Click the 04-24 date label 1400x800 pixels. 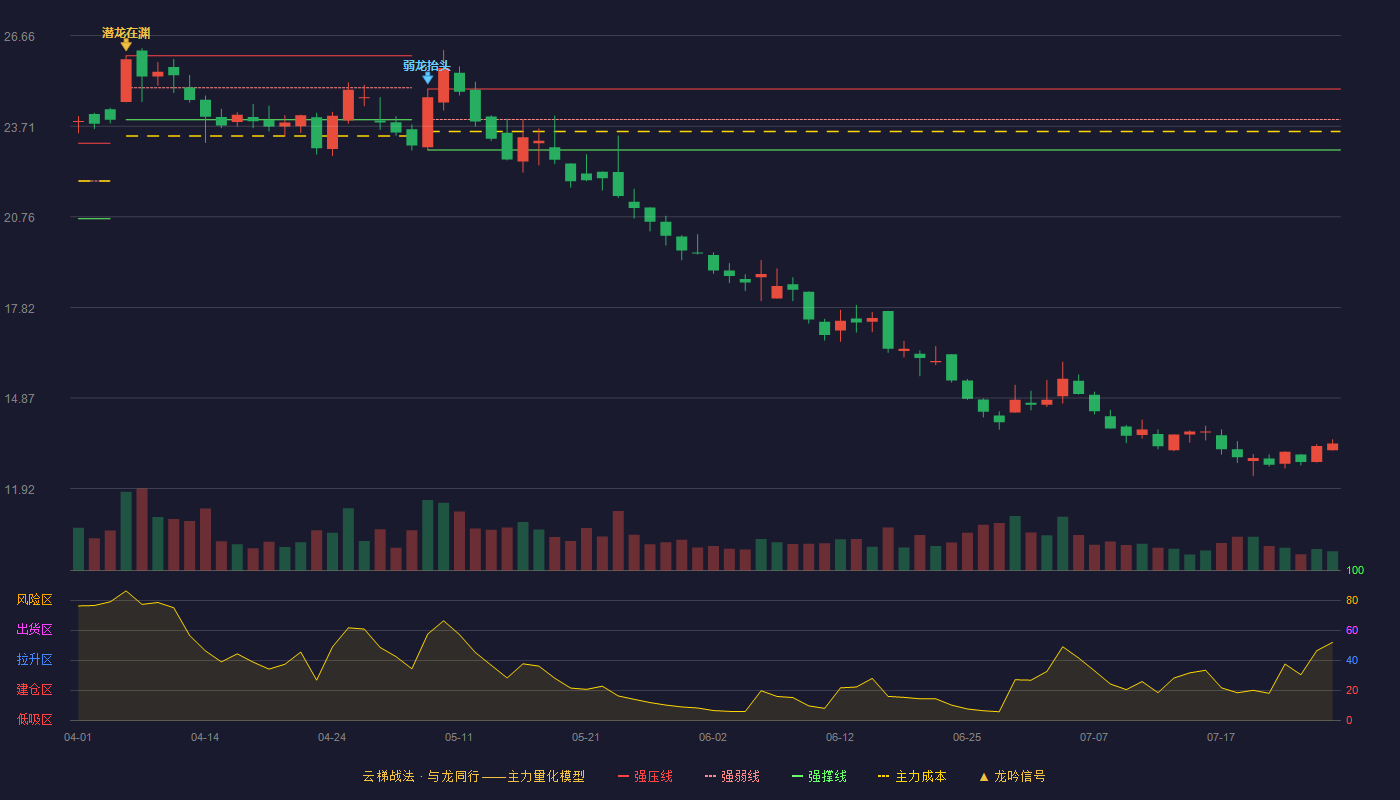[x=332, y=737]
